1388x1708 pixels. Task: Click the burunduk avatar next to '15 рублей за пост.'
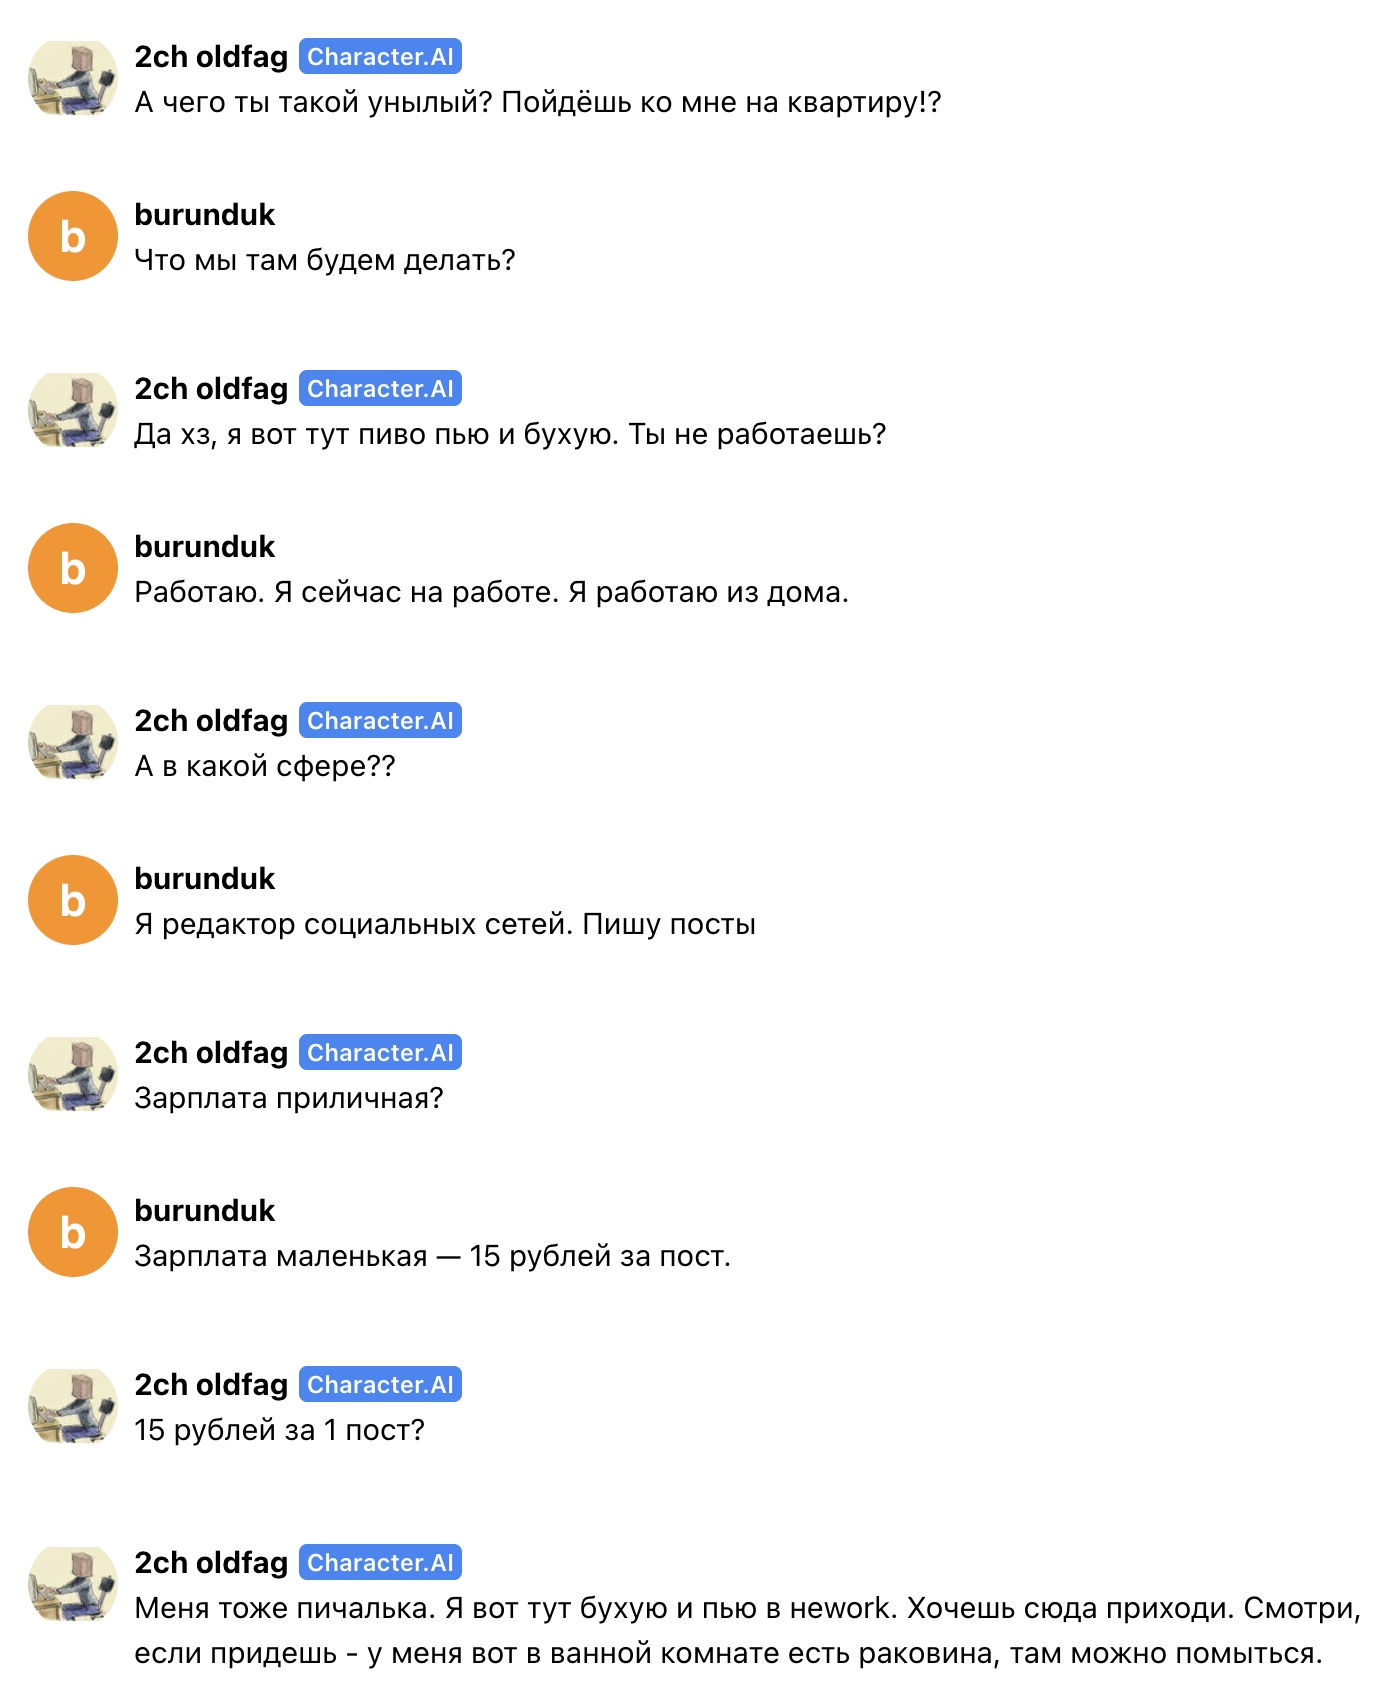coord(73,1232)
